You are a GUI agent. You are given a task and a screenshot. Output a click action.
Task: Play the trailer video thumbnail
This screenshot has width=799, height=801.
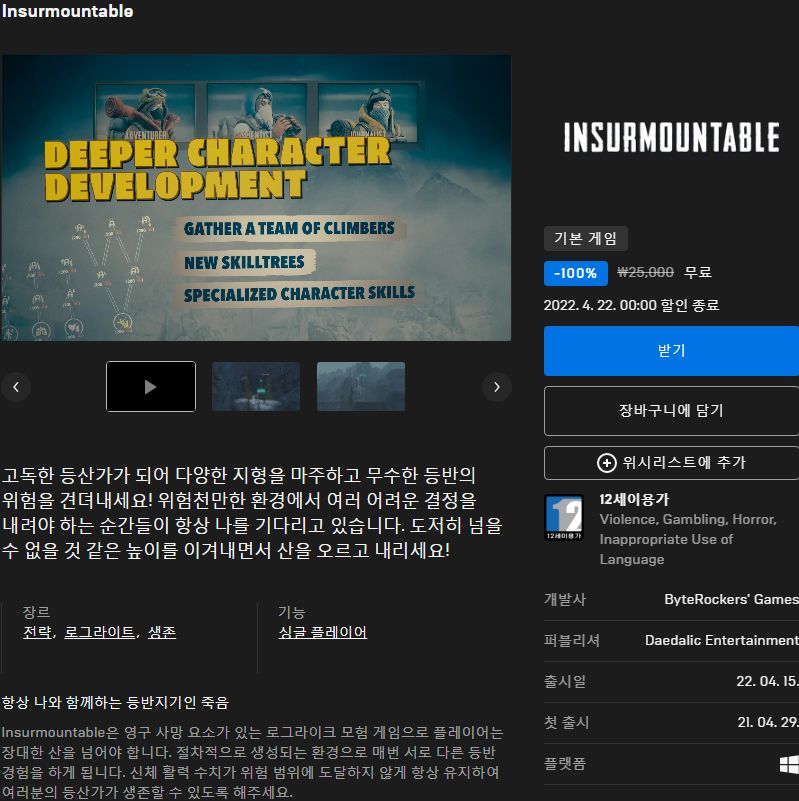coord(151,387)
